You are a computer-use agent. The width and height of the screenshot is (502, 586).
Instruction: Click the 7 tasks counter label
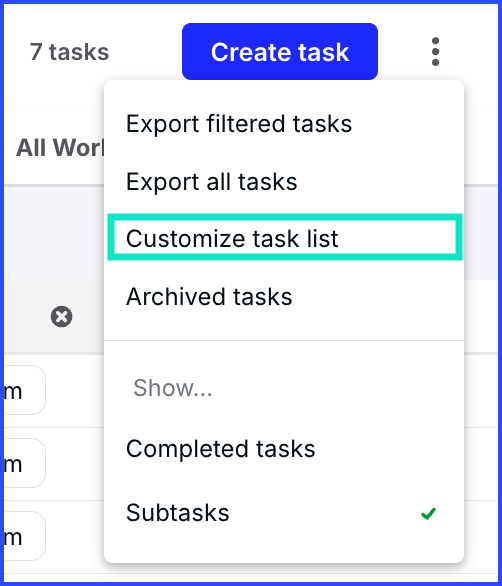69,52
